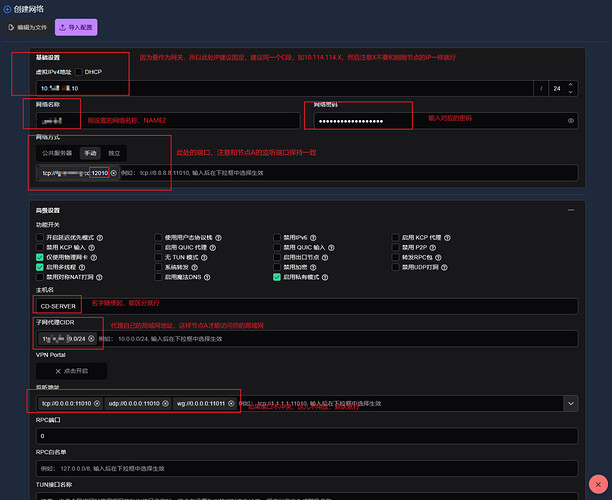Screen dimensions: 612x500
Task: Uncheck 仅使用物理网卡 checkbox
Action: click(40, 257)
